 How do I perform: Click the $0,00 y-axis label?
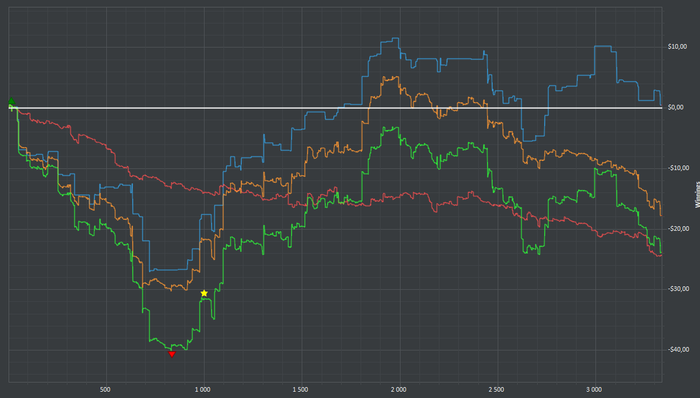[676, 108]
